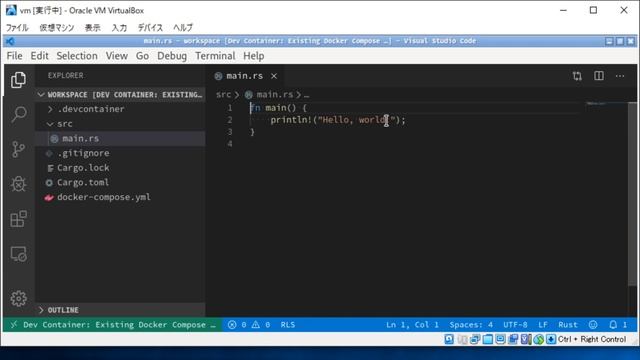Open the Terminal menu

[215, 56]
